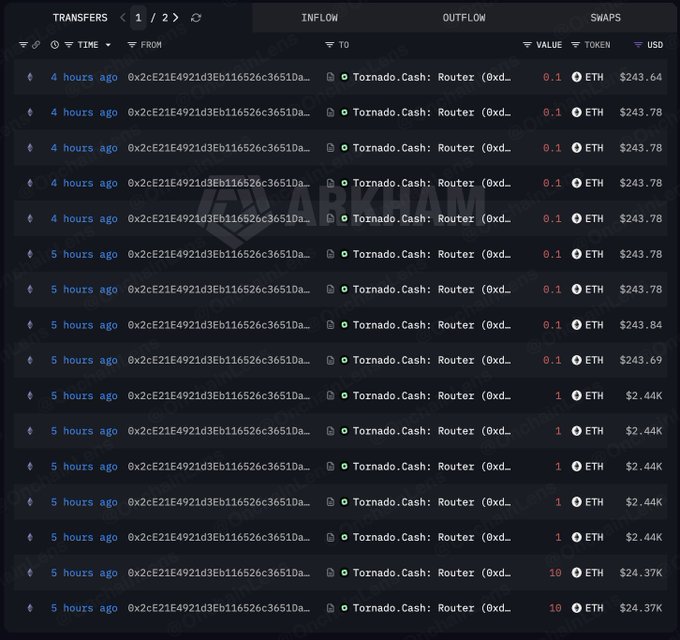Go to next transfers page arrow
The width and height of the screenshot is (680, 640).
point(176,18)
